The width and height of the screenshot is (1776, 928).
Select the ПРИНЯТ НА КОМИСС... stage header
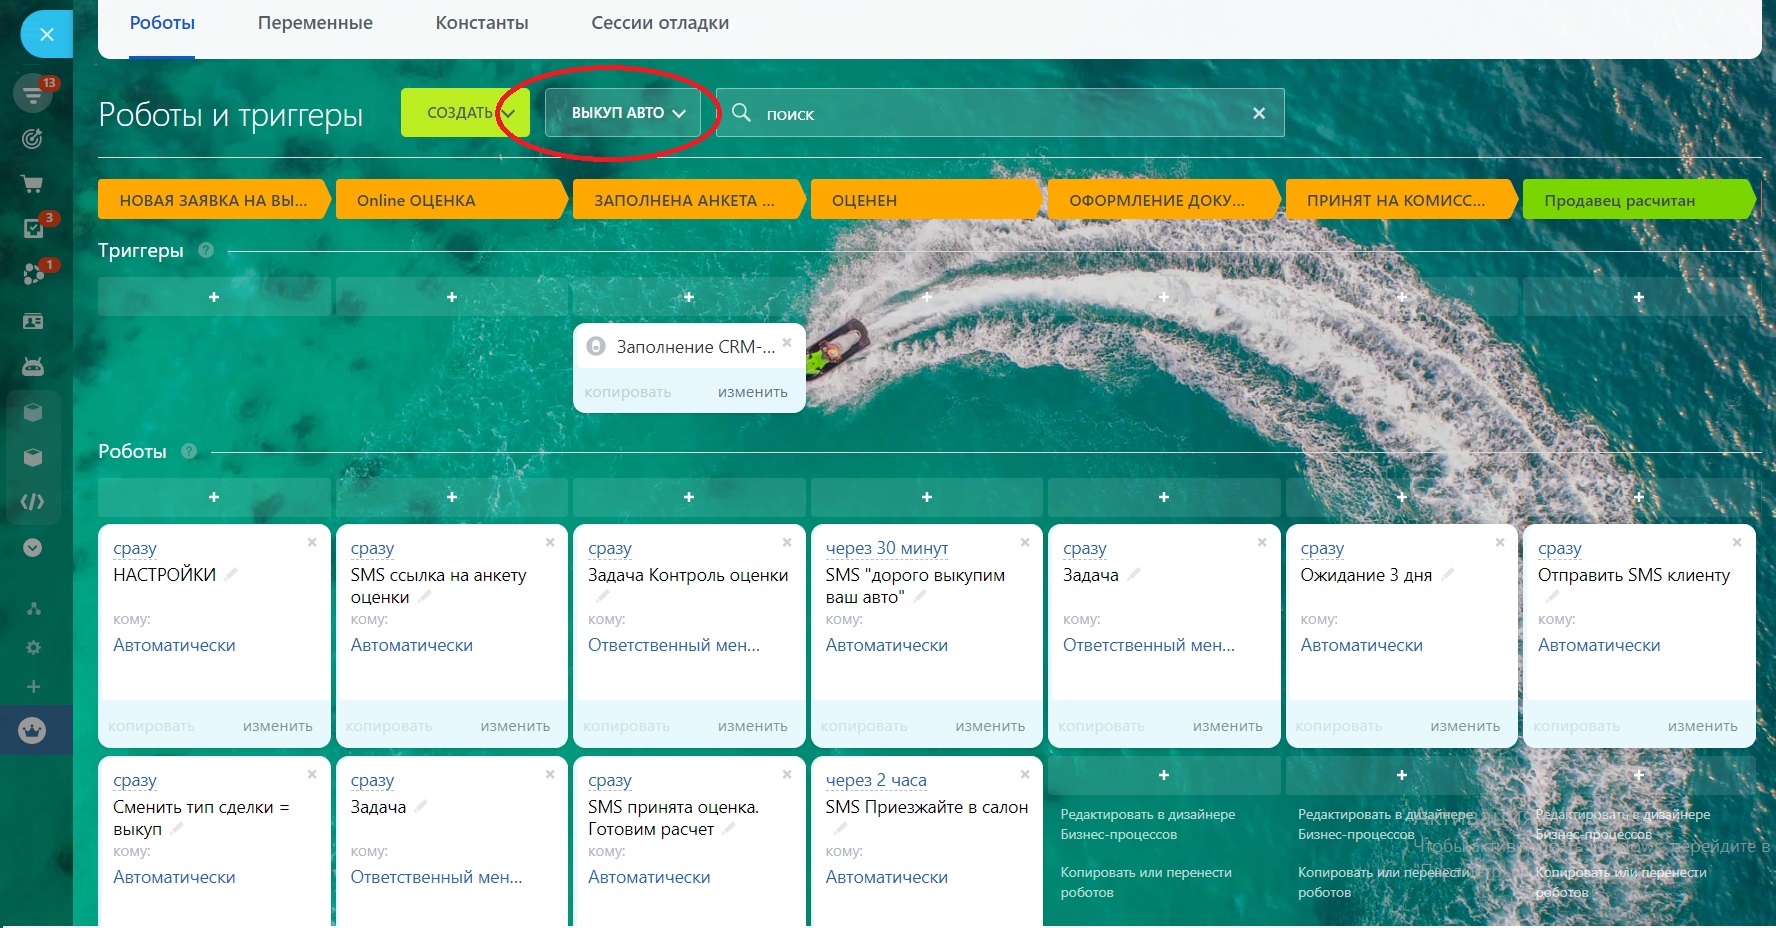coord(1402,200)
